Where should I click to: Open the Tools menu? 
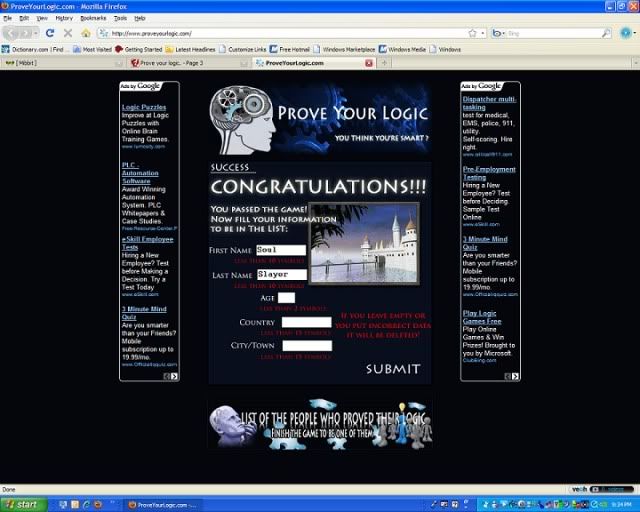[120, 18]
